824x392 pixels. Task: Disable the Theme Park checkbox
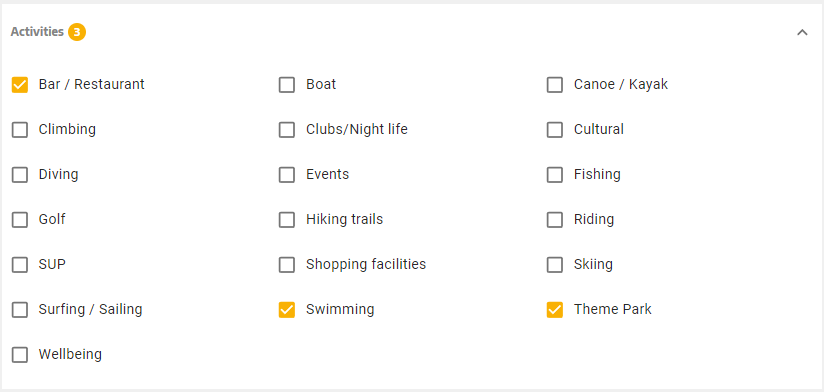point(554,310)
